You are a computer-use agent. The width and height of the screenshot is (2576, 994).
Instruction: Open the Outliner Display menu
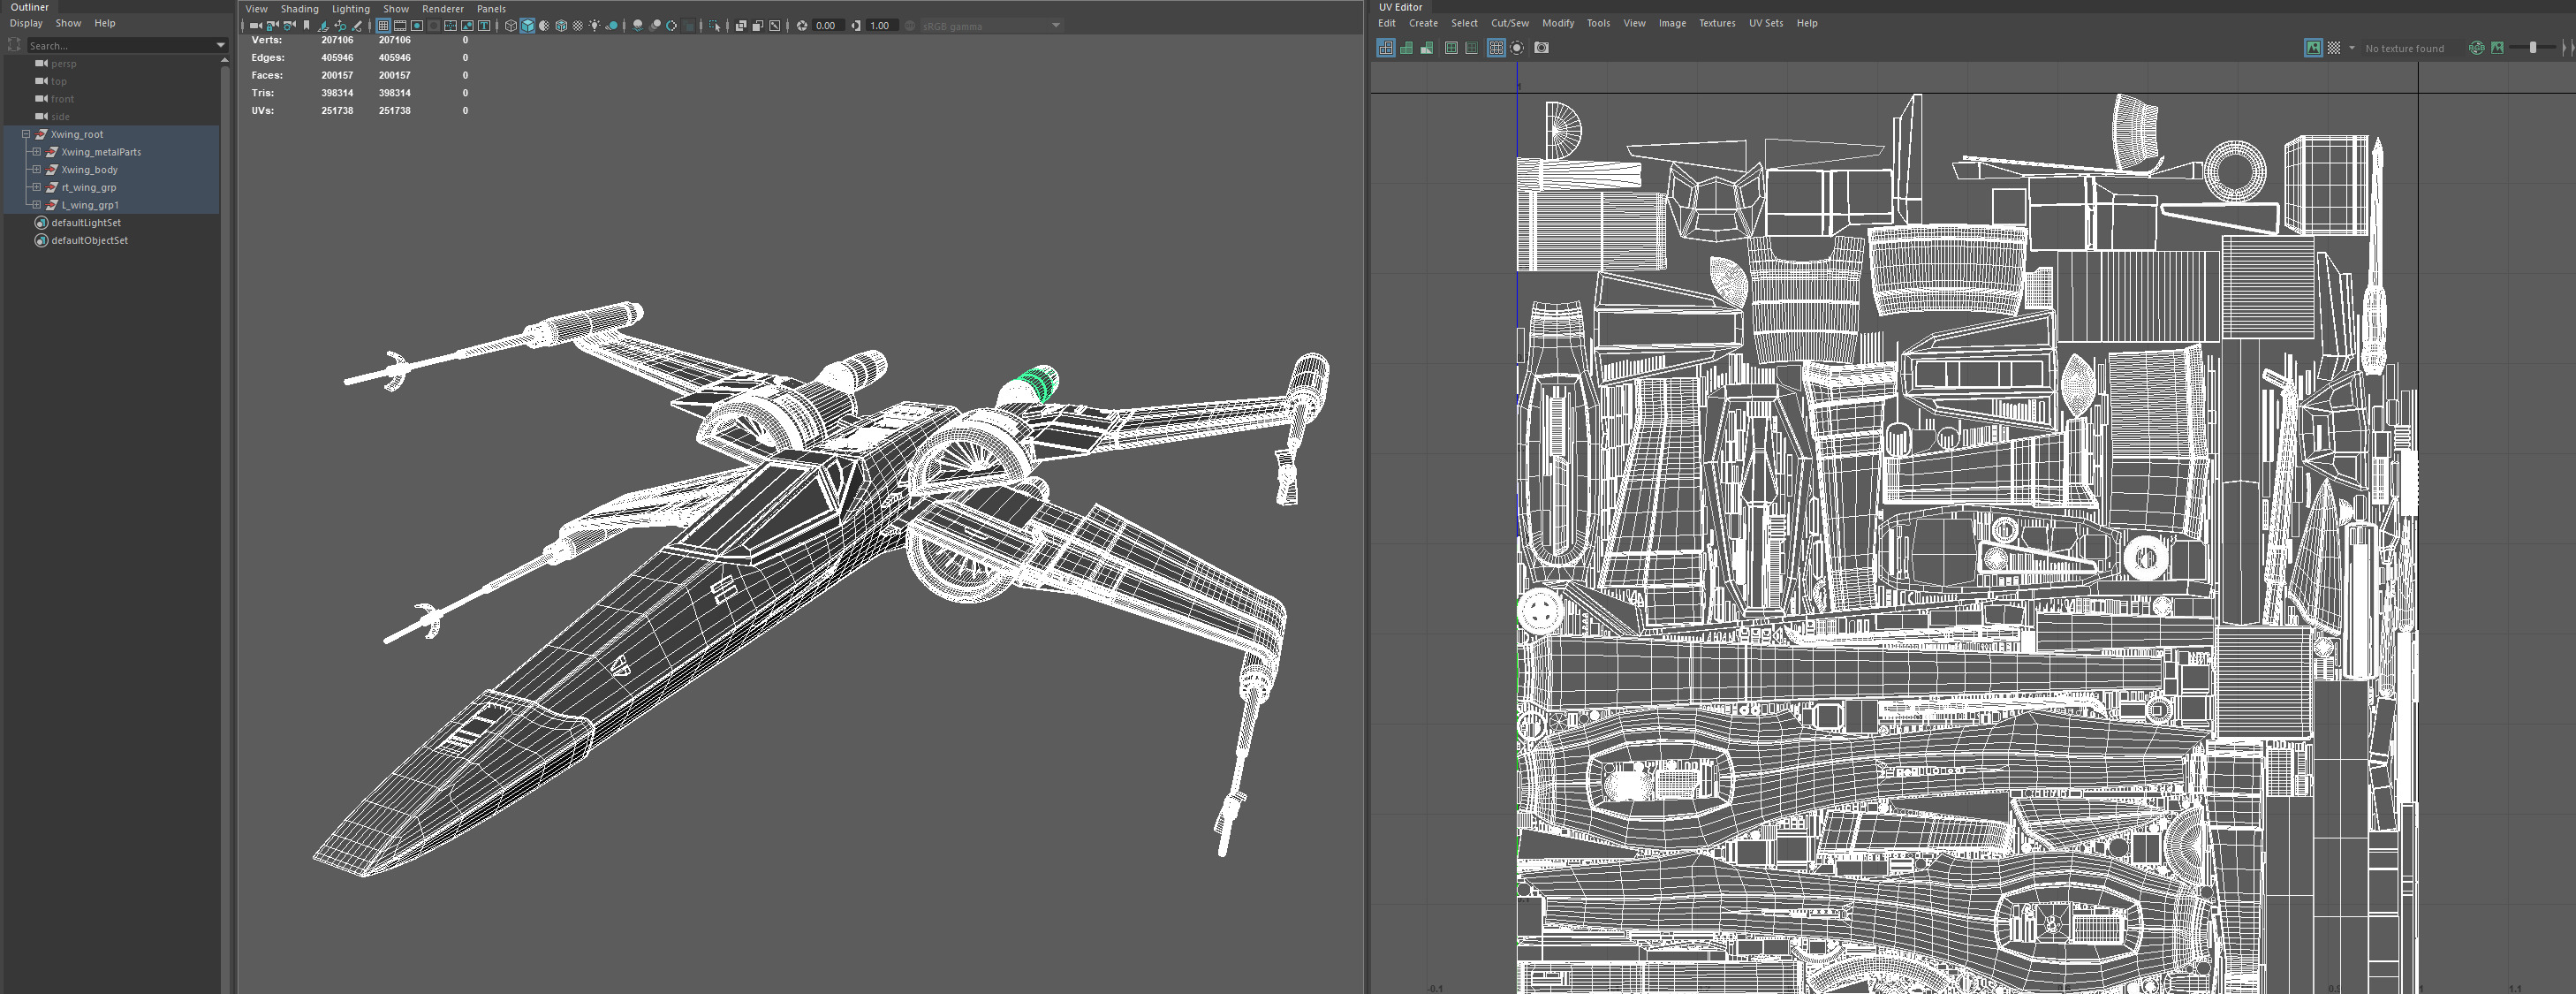[x=26, y=23]
